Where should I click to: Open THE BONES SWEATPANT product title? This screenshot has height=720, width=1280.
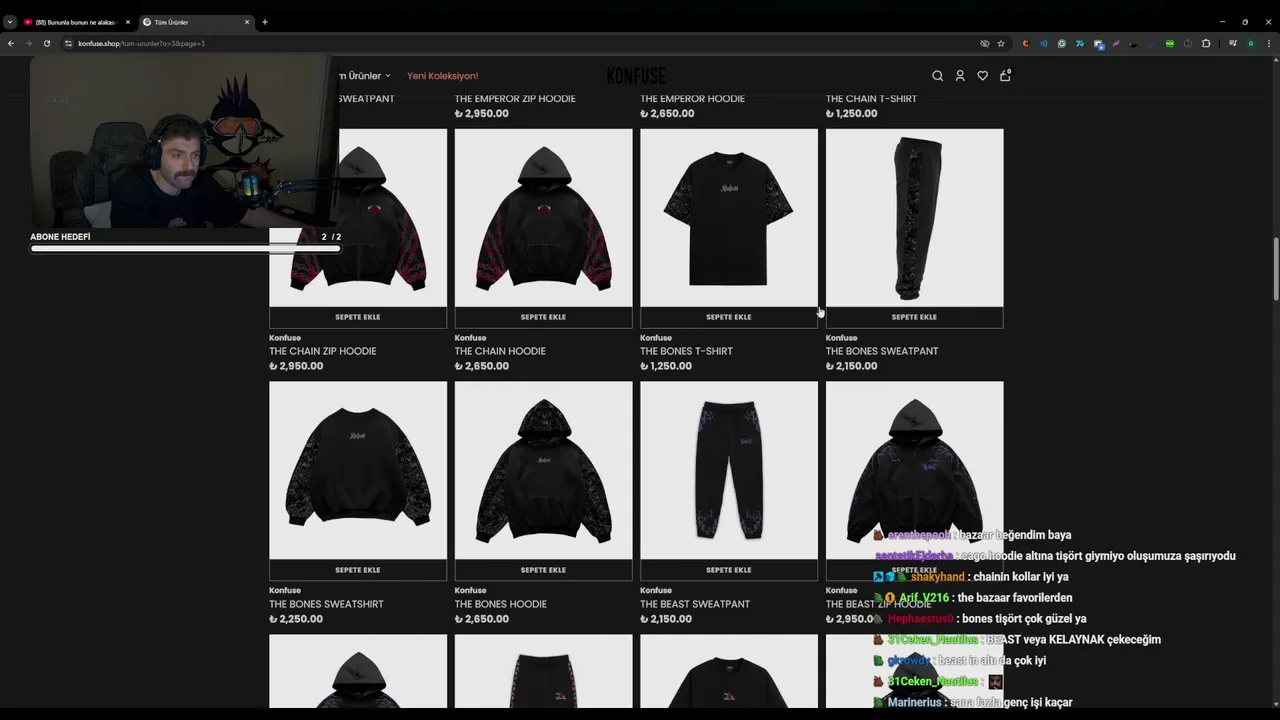click(882, 351)
